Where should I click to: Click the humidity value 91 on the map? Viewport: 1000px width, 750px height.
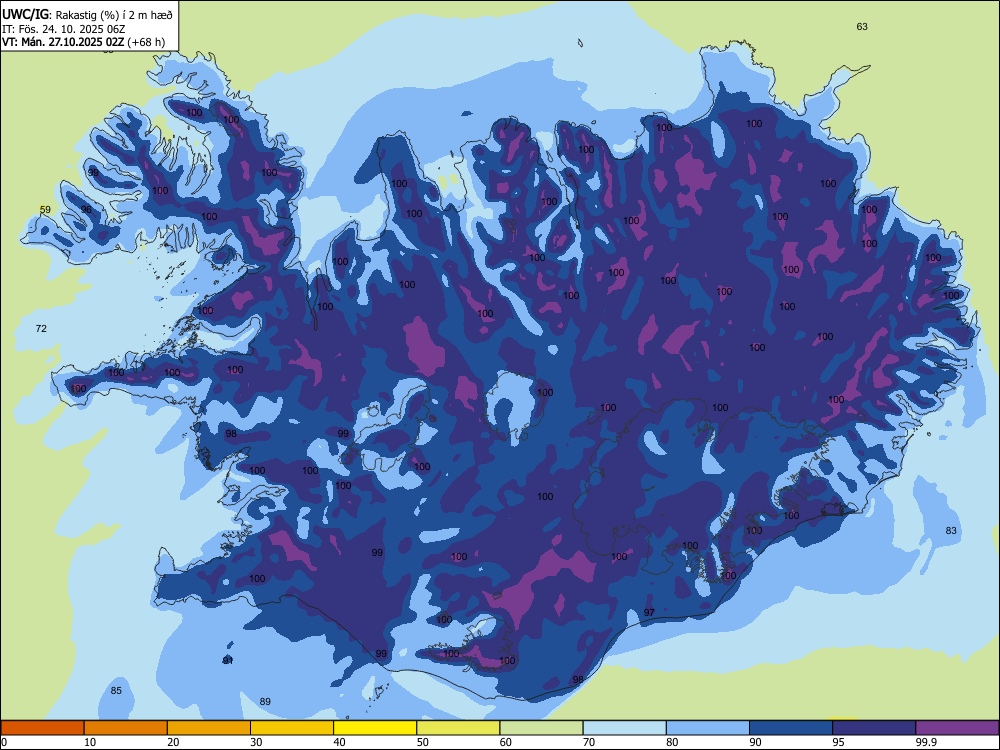click(228, 661)
